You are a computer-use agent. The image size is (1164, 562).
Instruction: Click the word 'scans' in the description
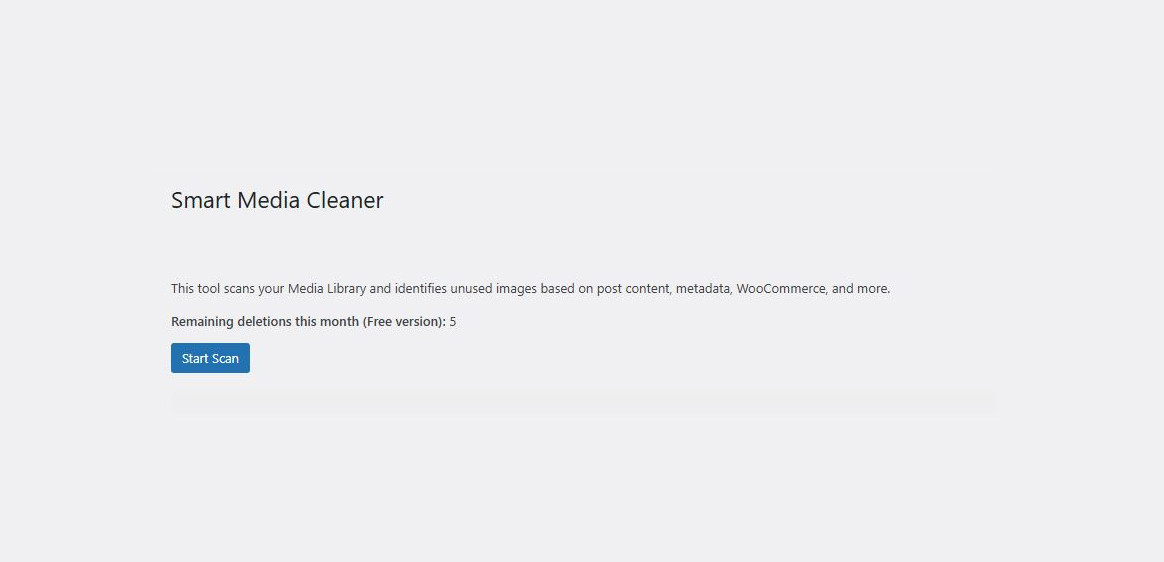pos(238,289)
